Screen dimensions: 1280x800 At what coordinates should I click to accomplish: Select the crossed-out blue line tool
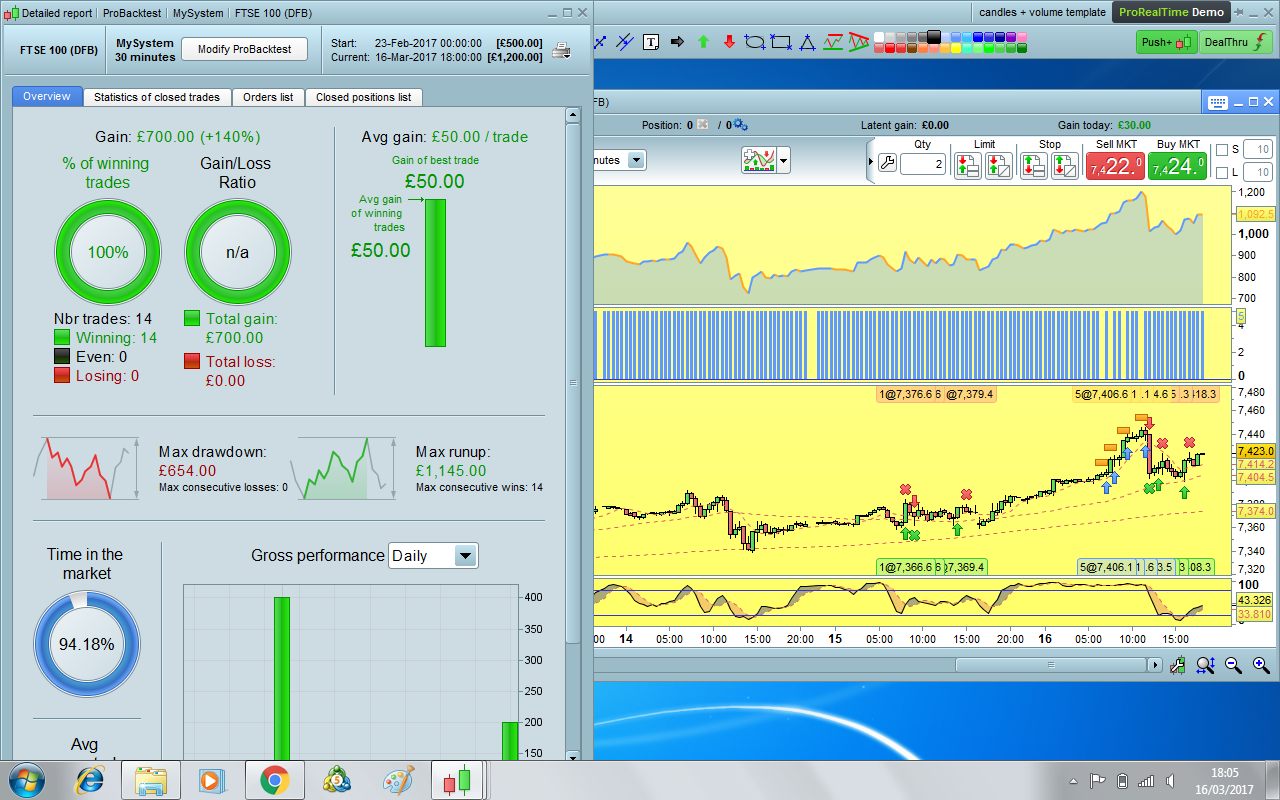(626, 42)
